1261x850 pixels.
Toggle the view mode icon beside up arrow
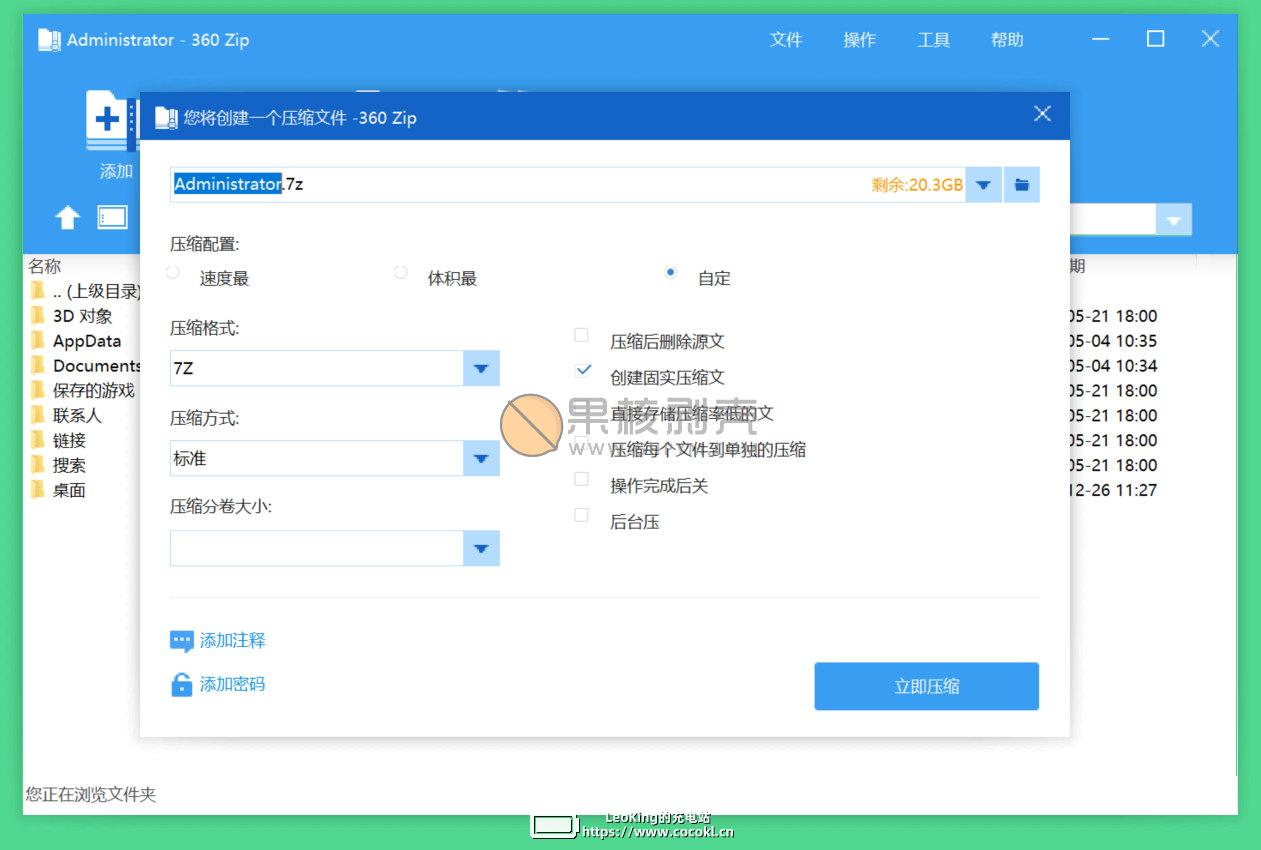112,217
